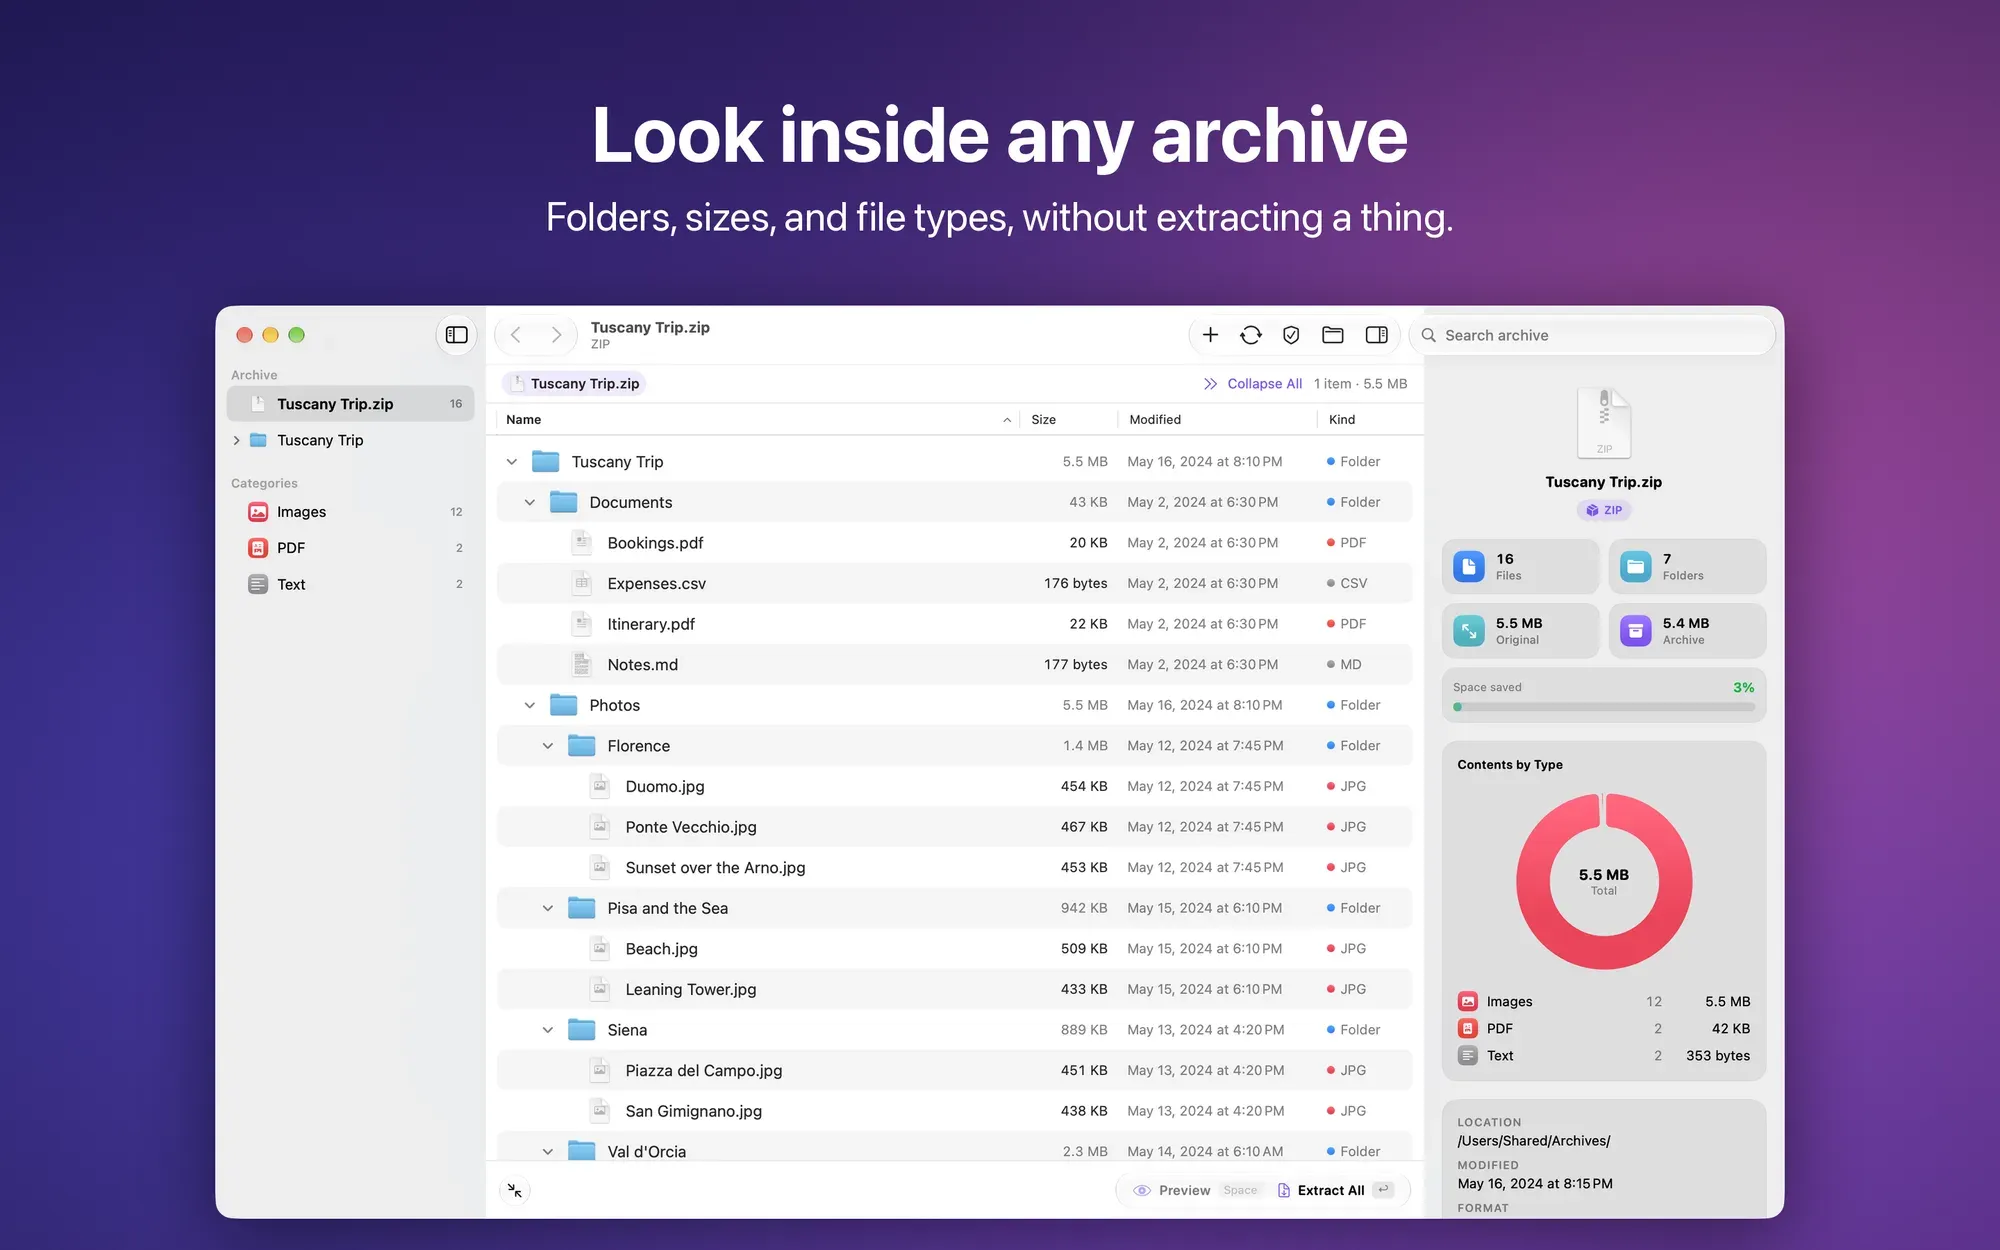Select Piazza del Campo.jpg icon
2000x1250 pixels.
point(600,1070)
